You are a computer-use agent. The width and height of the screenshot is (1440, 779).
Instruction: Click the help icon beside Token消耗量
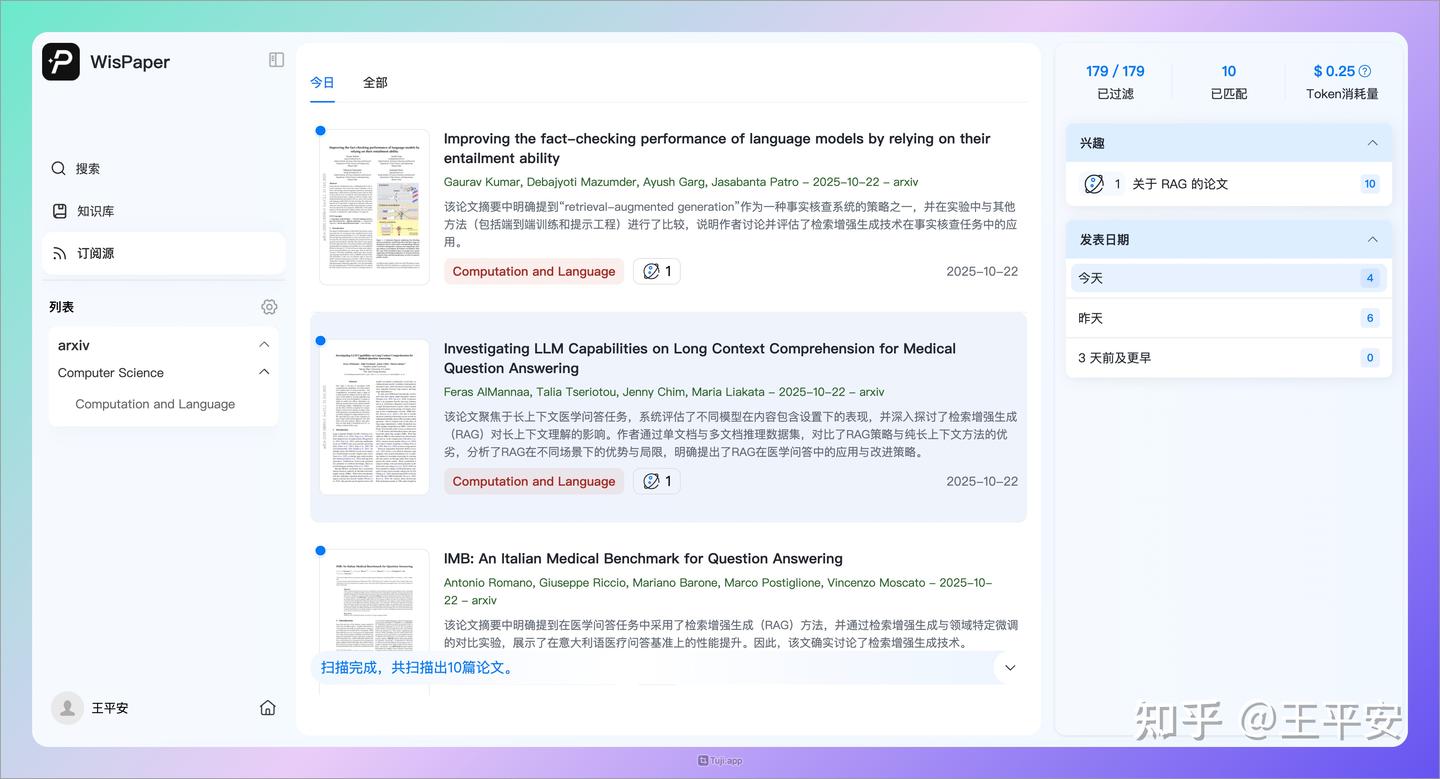coord(1367,70)
